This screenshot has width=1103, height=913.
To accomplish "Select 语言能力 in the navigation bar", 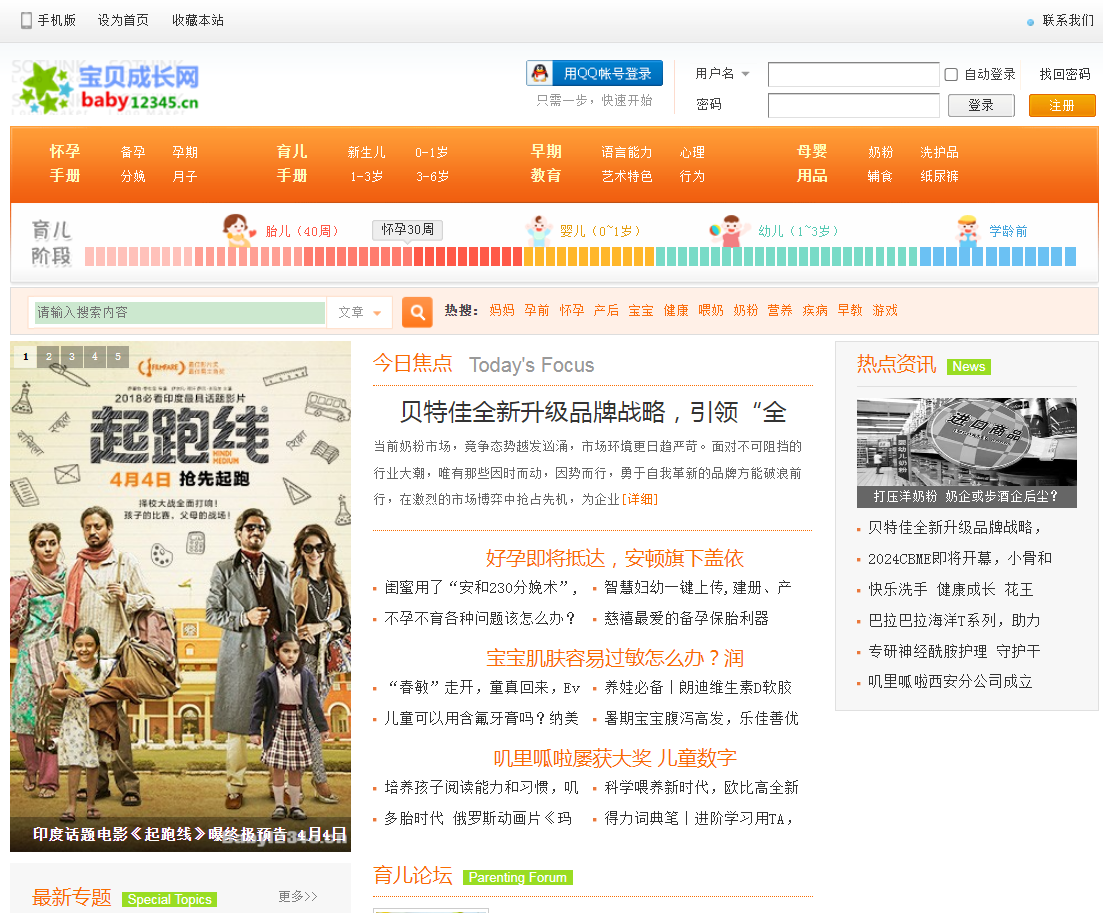I will click(627, 152).
